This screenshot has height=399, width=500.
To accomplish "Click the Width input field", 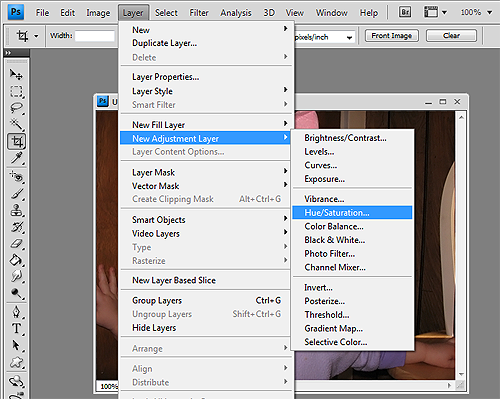I will point(95,36).
